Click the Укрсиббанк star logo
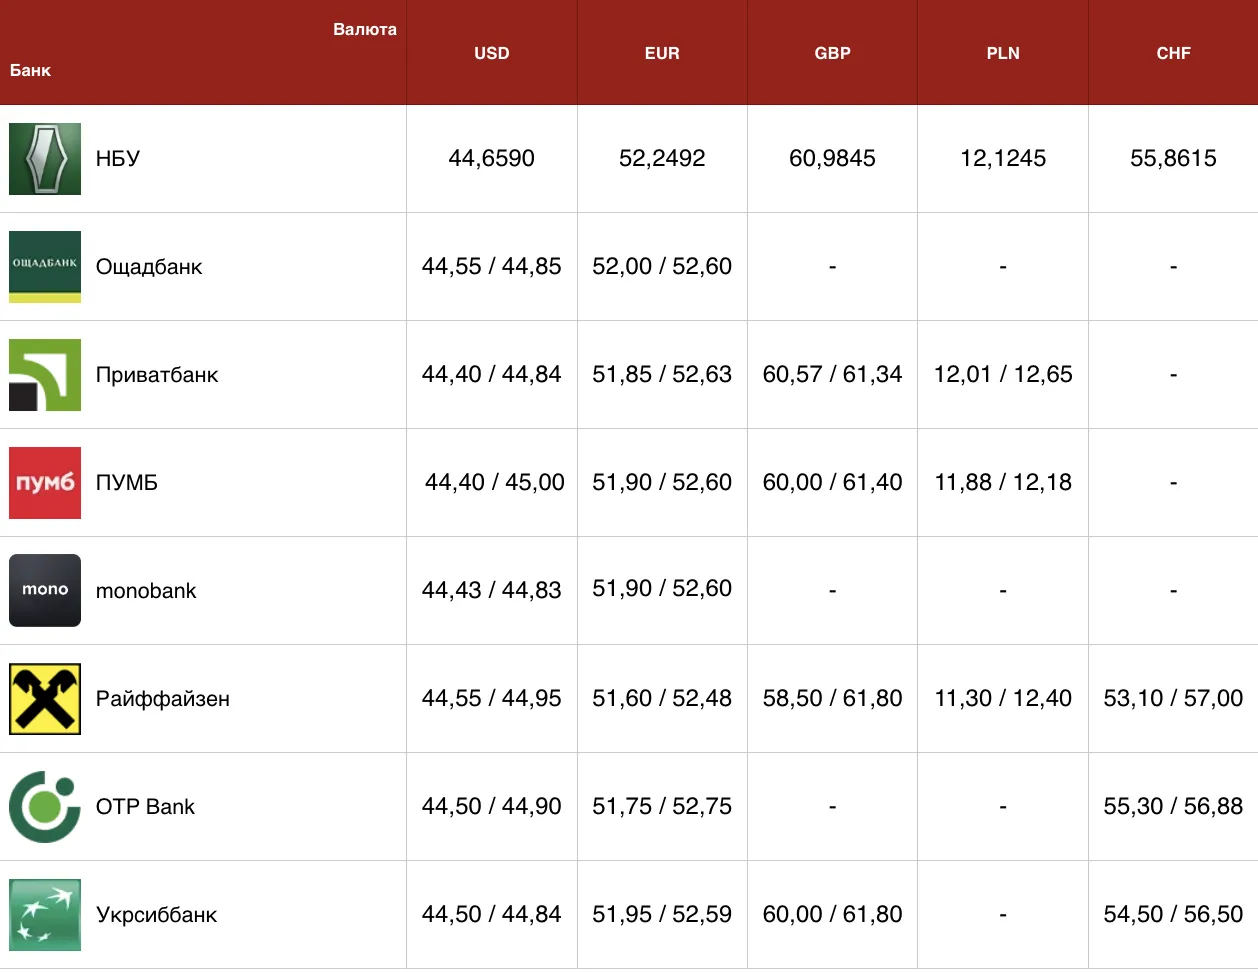 (x=45, y=915)
